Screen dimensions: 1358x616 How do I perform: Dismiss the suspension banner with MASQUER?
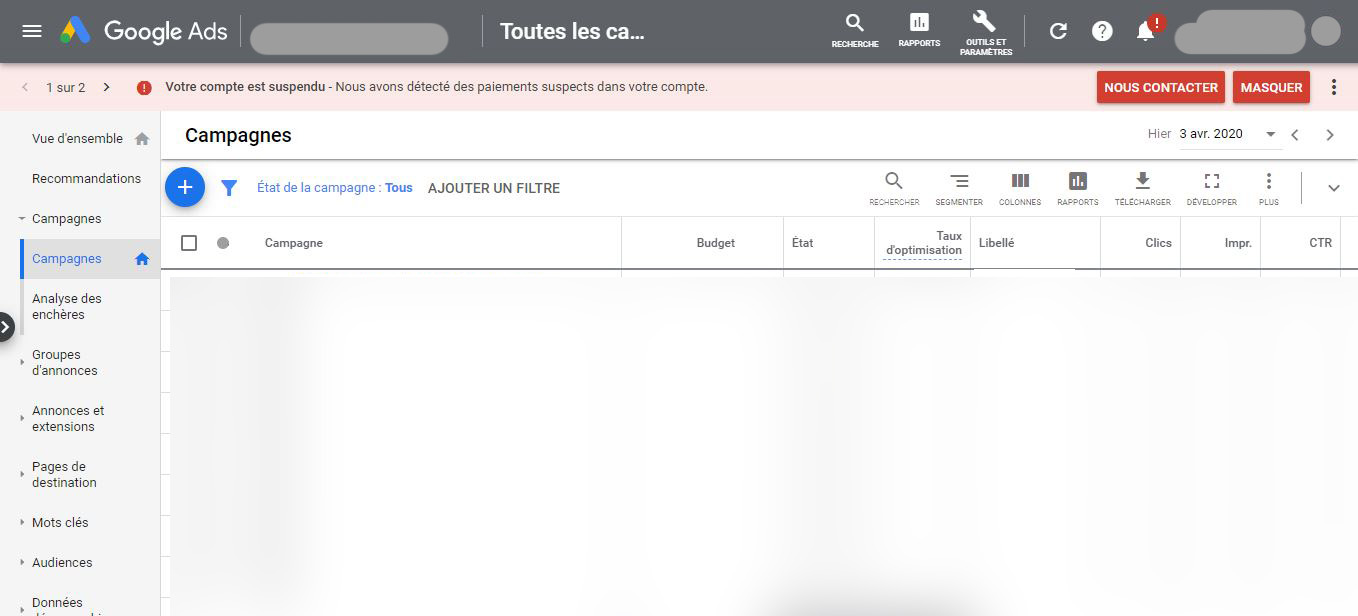1271,87
